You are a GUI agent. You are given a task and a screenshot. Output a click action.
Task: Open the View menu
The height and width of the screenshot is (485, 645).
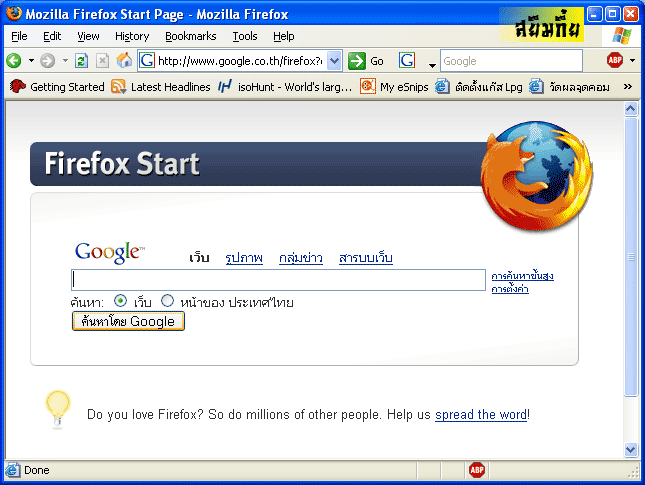tap(88, 36)
